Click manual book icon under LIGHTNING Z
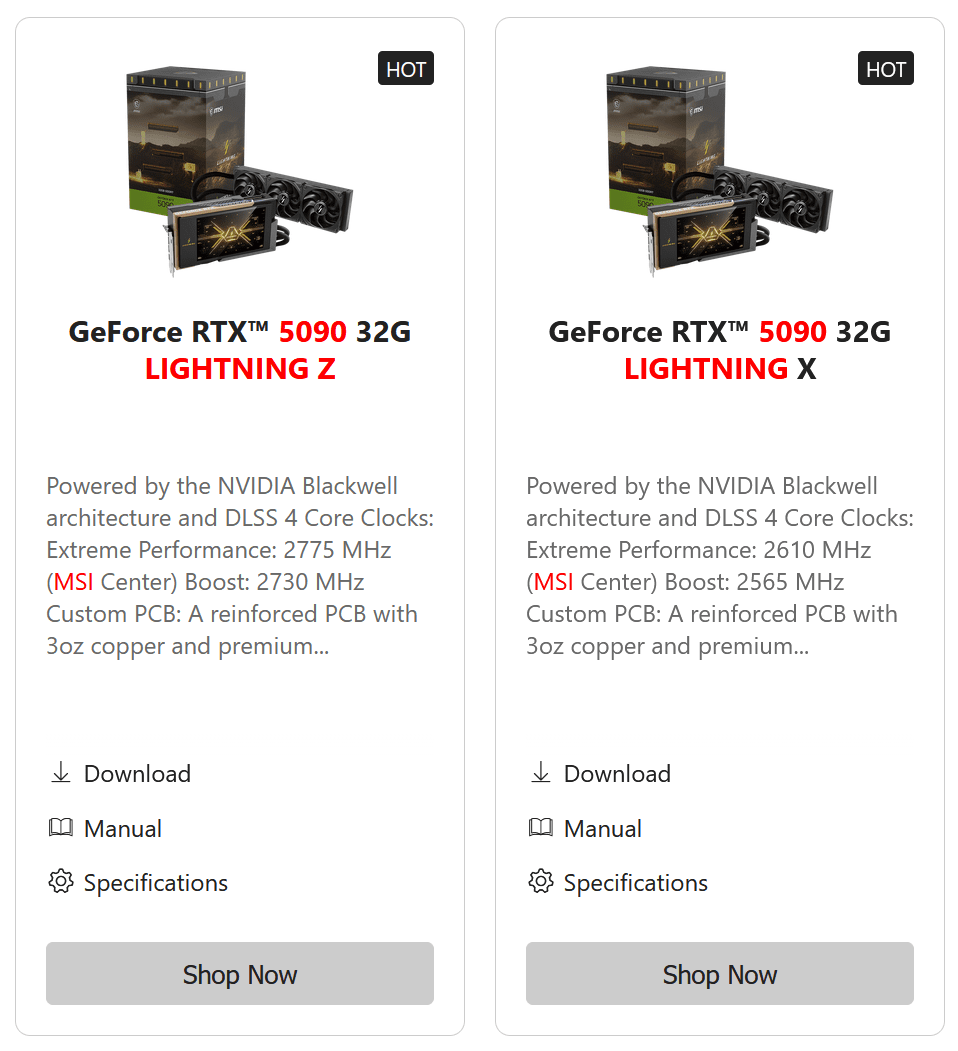The height and width of the screenshot is (1051, 958). pyautogui.click(x=61, y=828)
